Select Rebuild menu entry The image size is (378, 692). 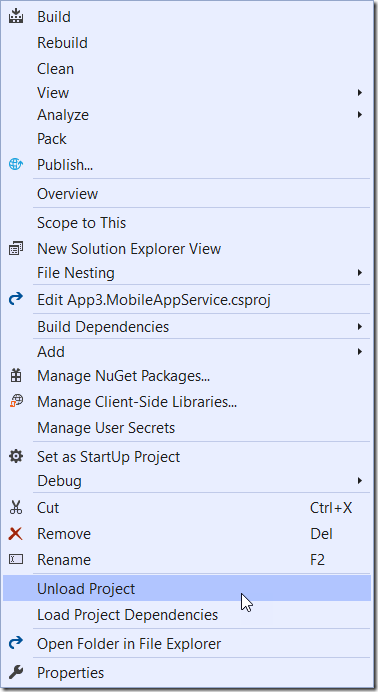click(x=187, y=43)
